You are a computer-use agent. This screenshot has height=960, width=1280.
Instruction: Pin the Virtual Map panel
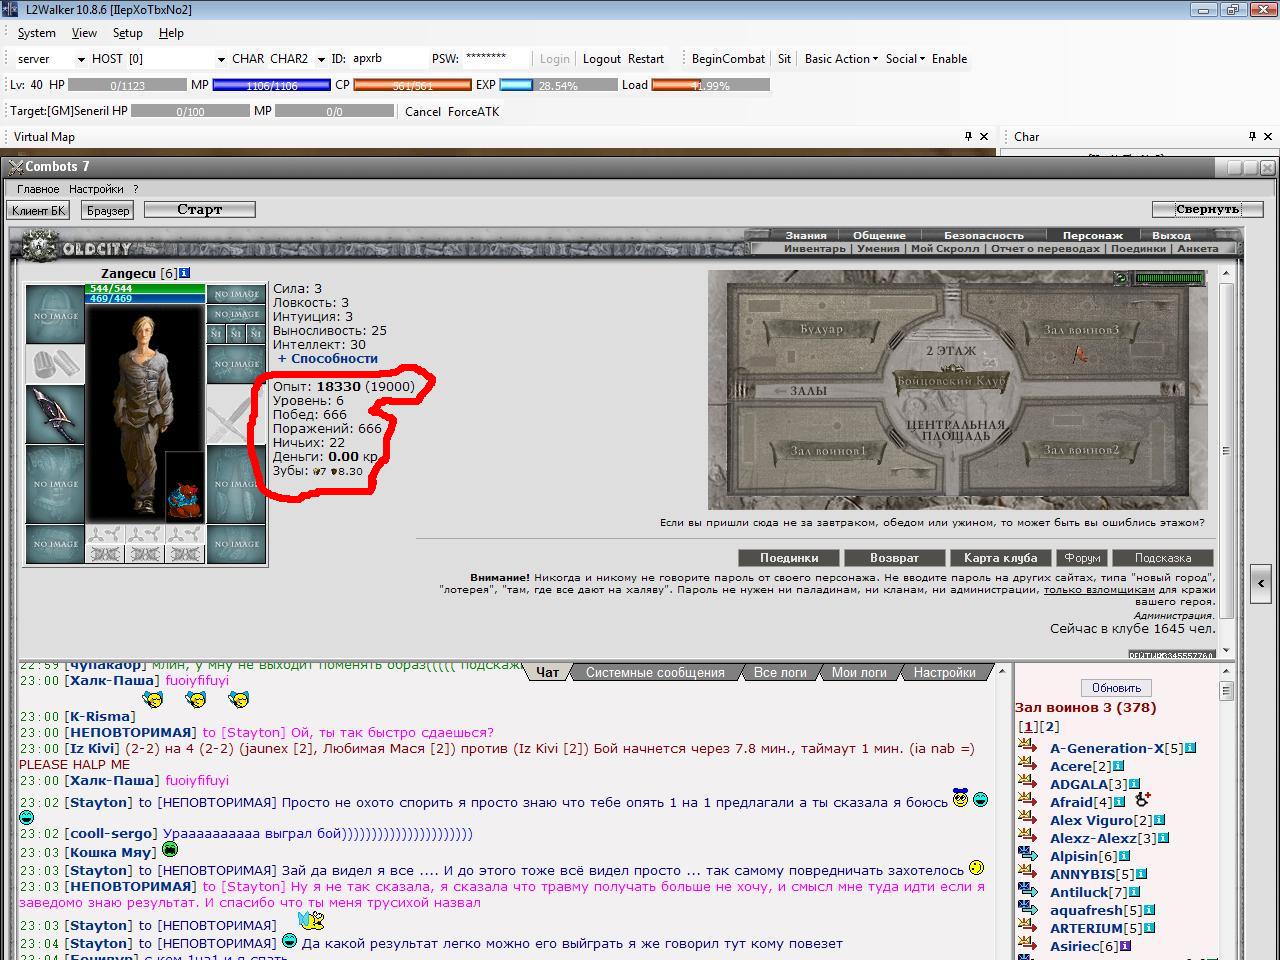968,136
